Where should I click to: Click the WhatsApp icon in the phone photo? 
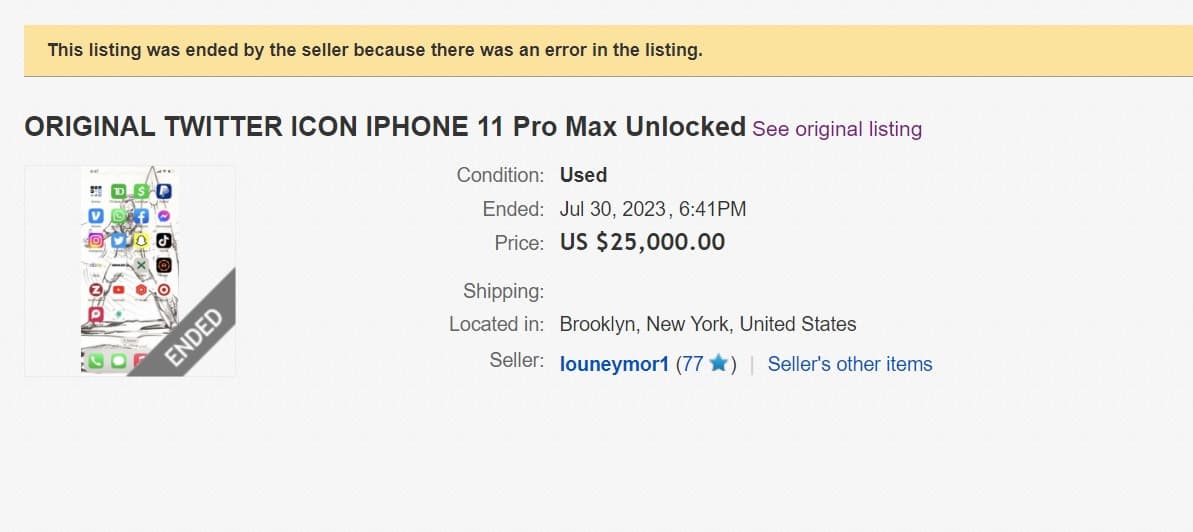pyautogui.click(x=120, y=215)
